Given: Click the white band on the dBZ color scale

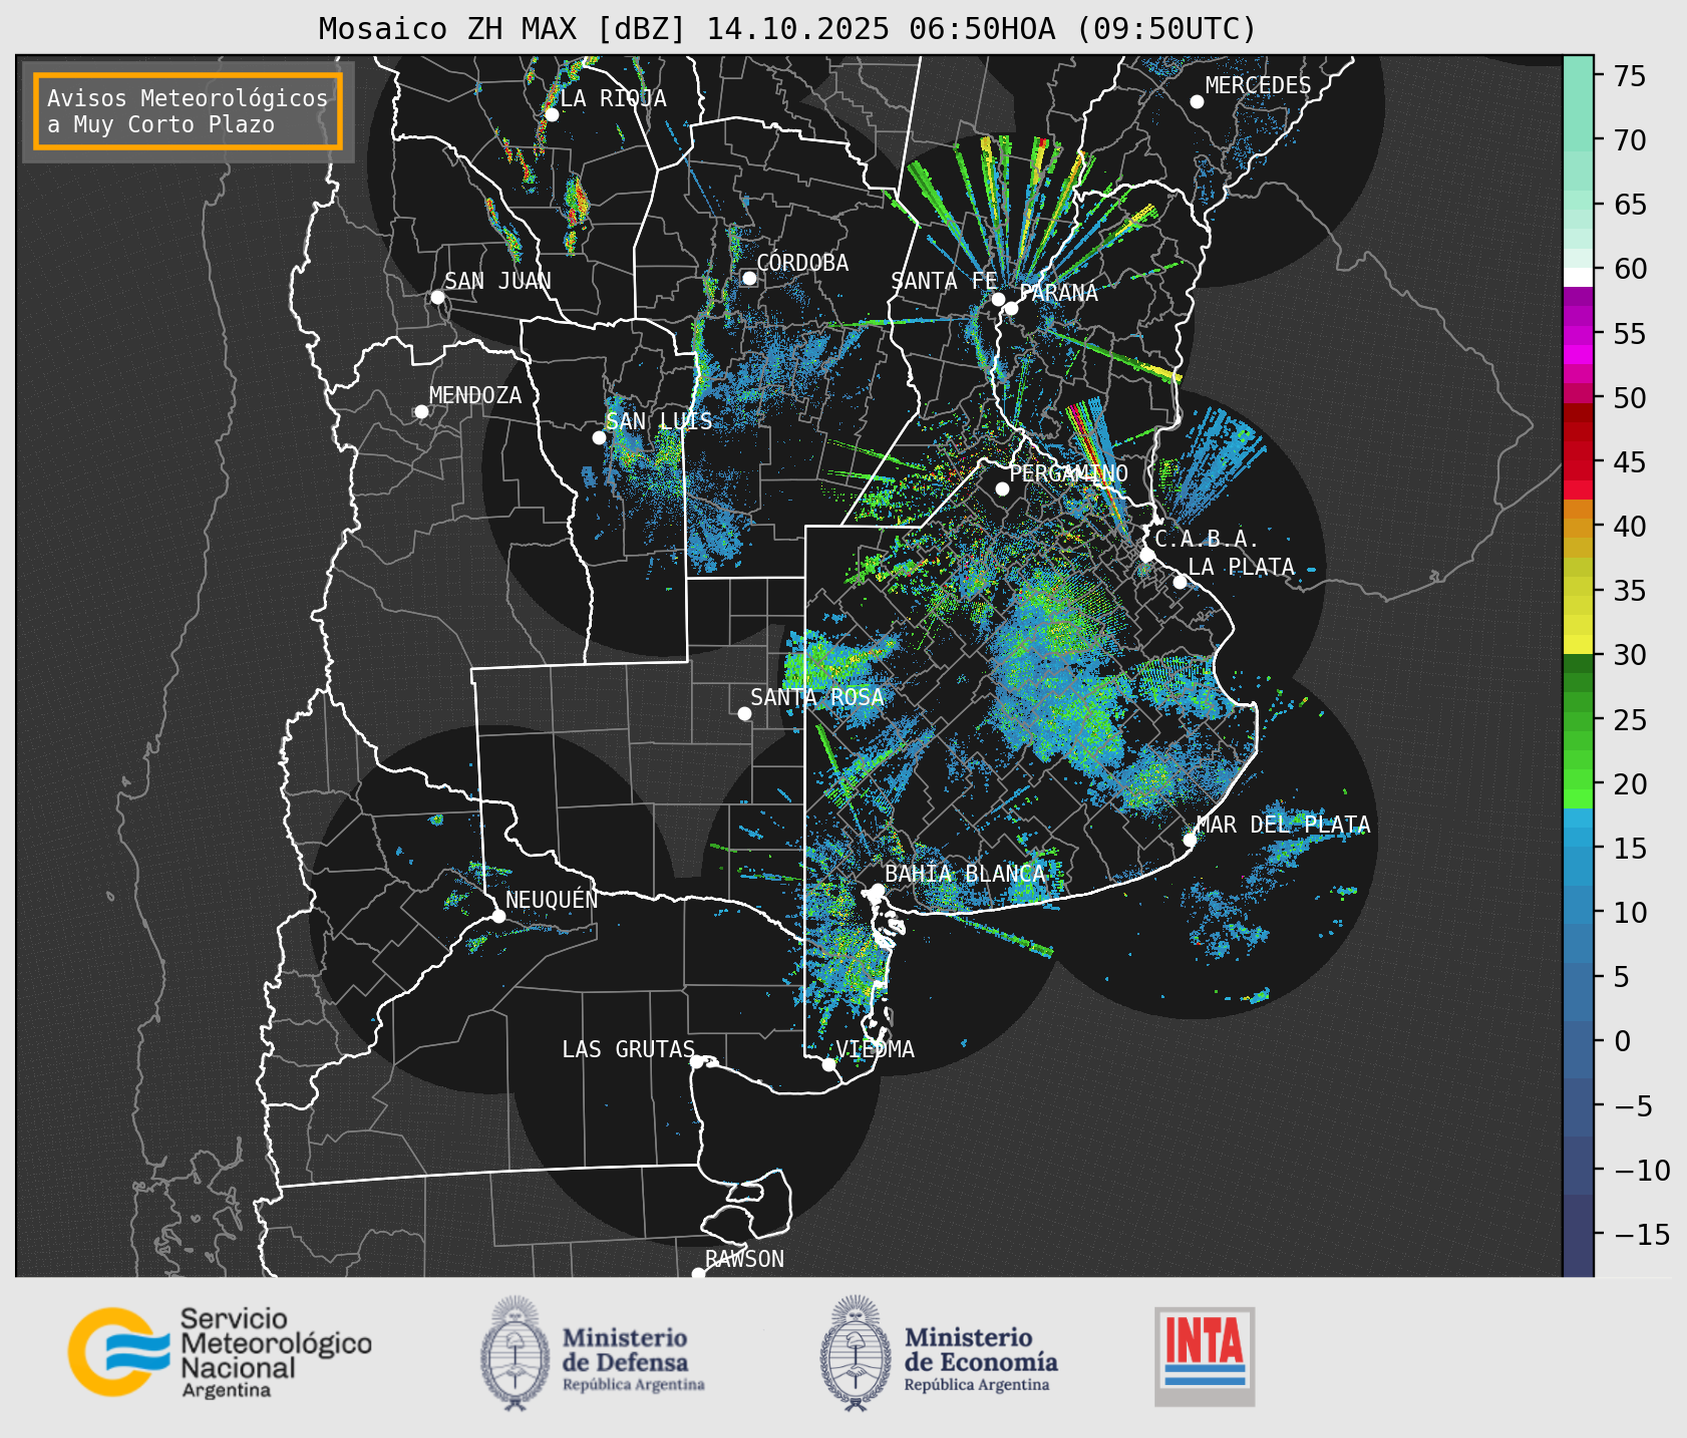Looking at the screenshot, I should point(1578,277).
